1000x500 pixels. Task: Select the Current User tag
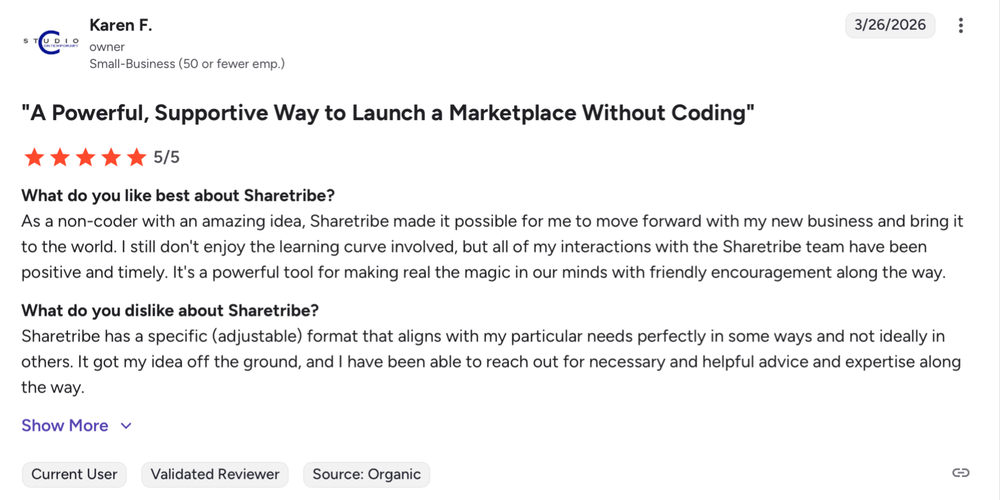[74, 474]
